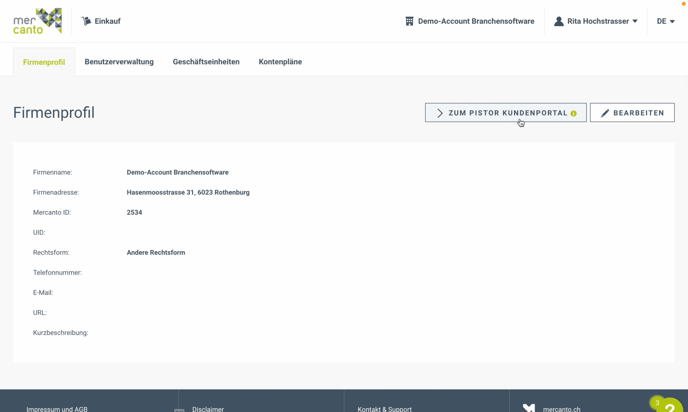688x412 pixels.
Task: Click the Telefonnummer label
Action: (x=57, y=272)
